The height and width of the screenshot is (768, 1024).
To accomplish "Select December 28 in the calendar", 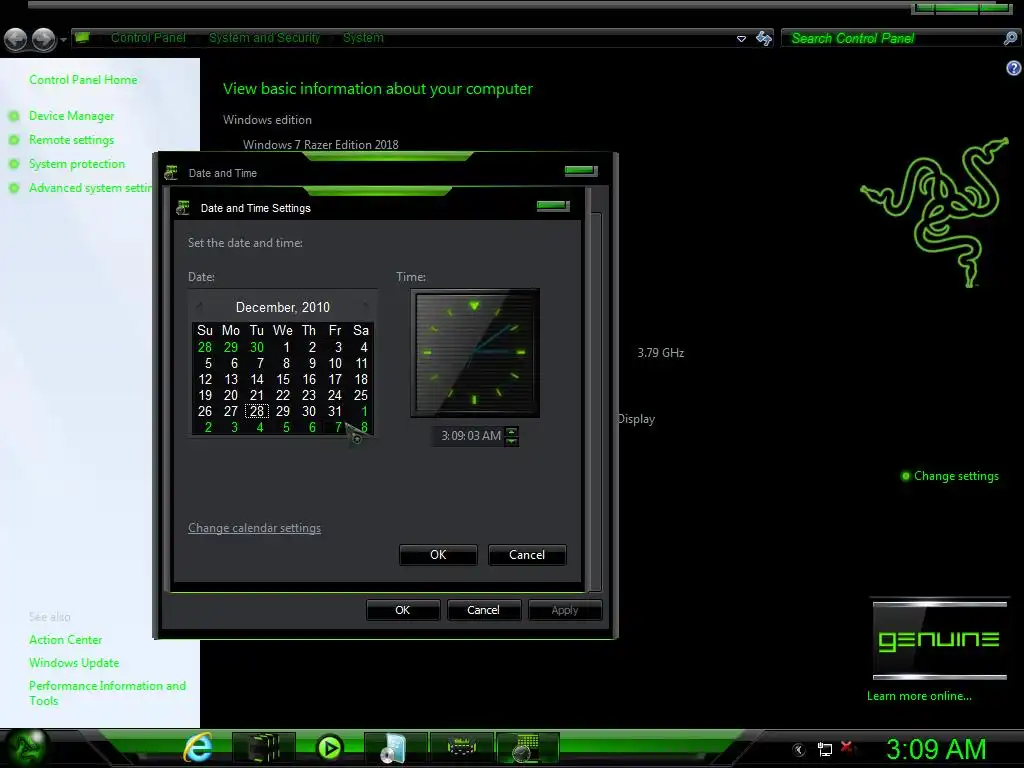I will pyautogui.click(x=257, y=411).
